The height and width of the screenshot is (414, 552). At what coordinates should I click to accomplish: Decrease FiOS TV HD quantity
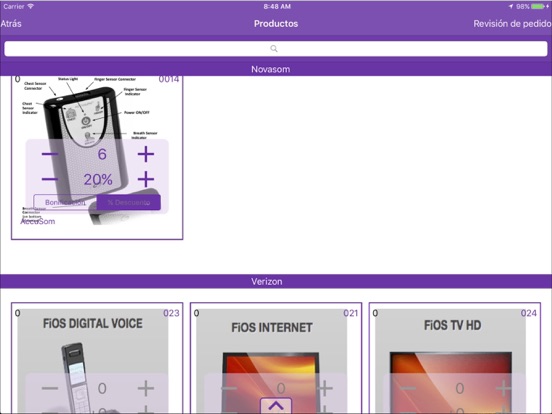(408, 388)
